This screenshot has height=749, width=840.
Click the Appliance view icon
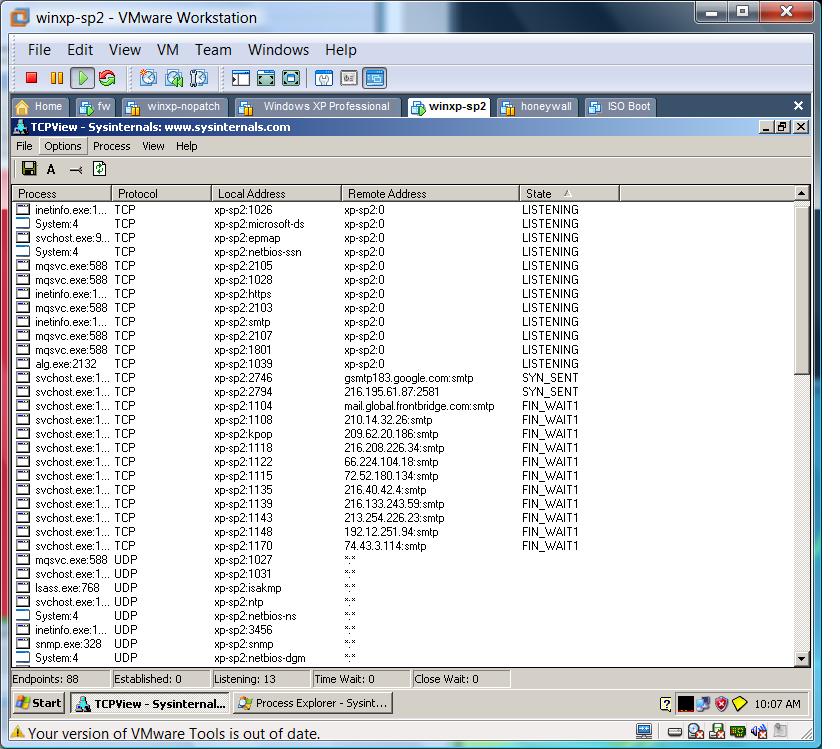tap(349, 78)
